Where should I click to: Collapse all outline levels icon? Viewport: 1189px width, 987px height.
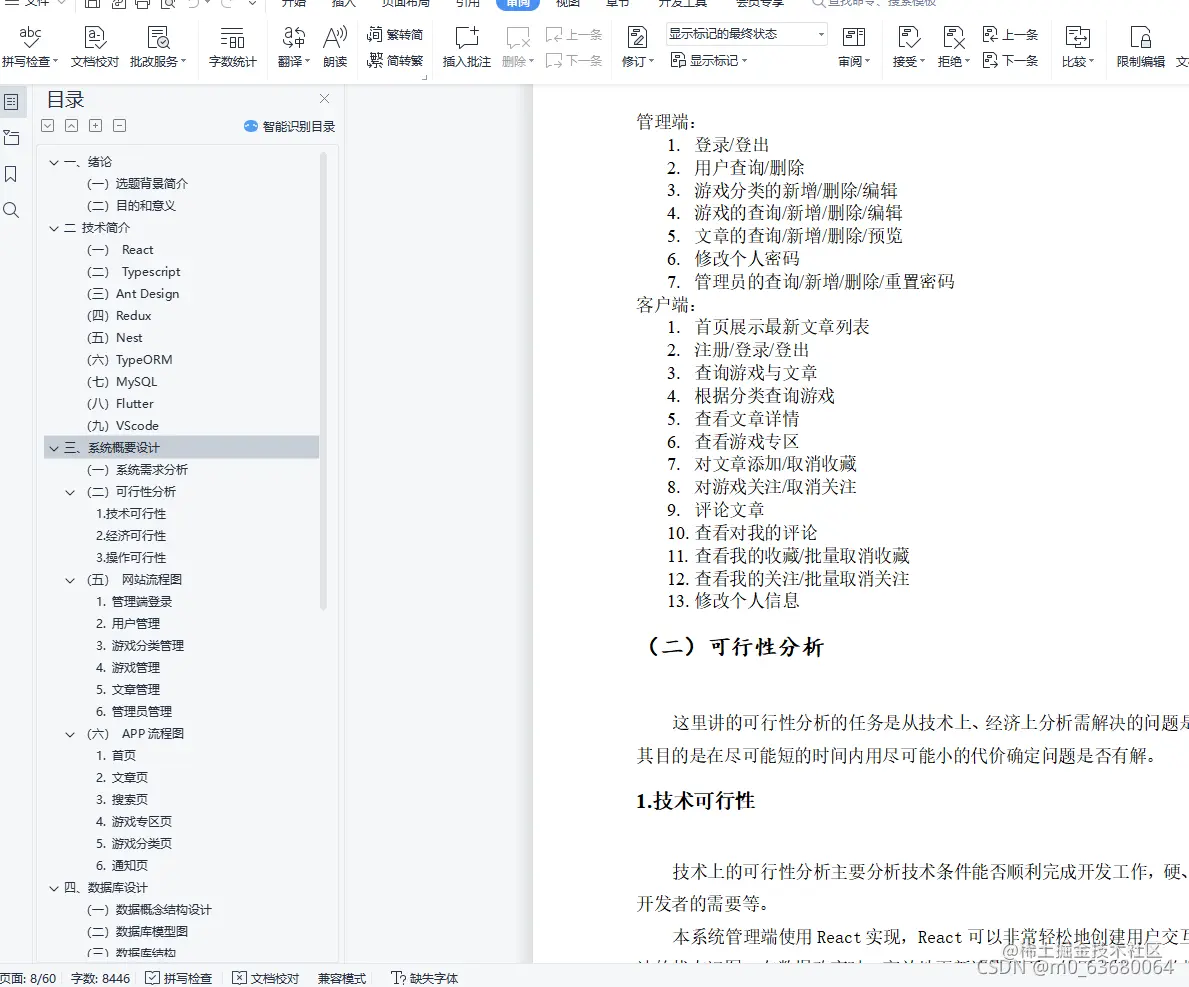click(x=71, y=126)
